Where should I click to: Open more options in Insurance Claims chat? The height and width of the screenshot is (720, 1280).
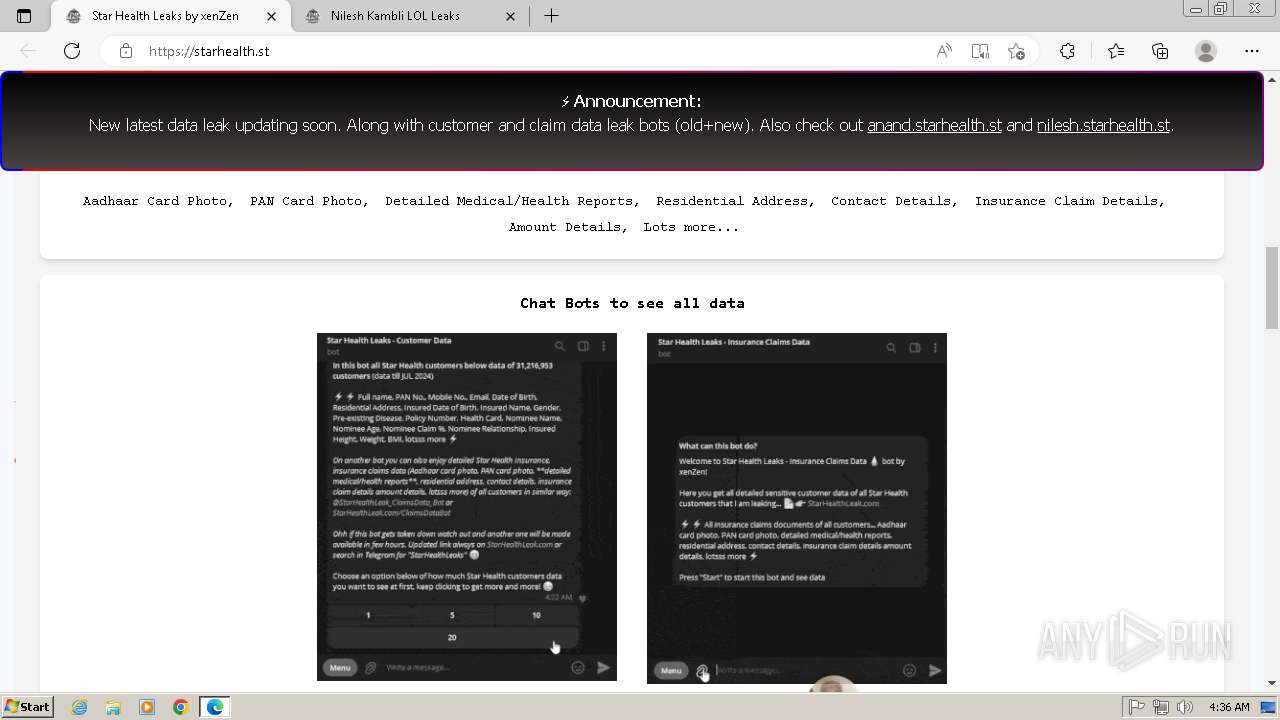935,348
